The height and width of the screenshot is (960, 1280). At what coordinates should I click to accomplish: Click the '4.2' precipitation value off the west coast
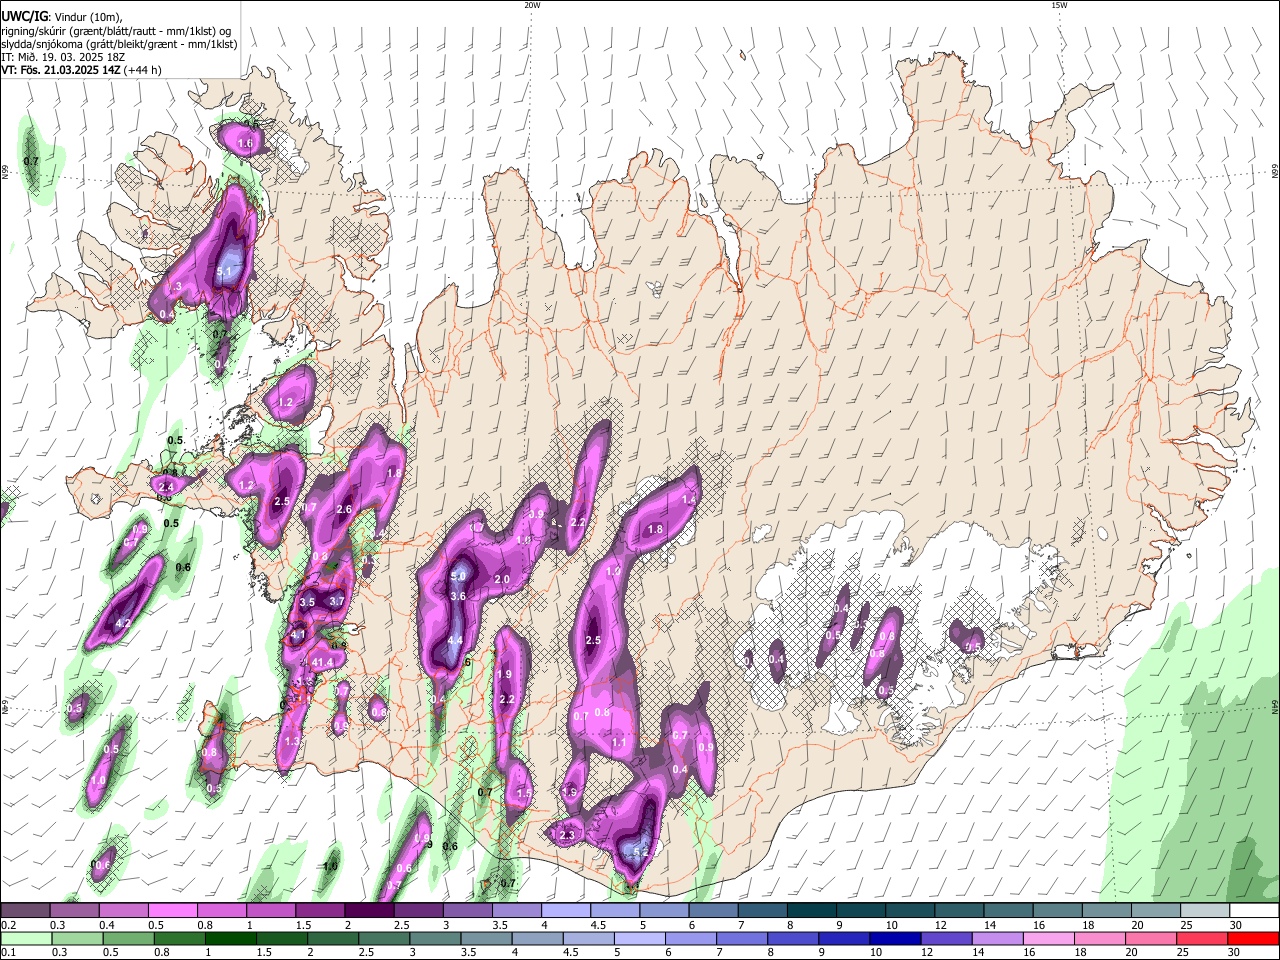click(123, 623)
